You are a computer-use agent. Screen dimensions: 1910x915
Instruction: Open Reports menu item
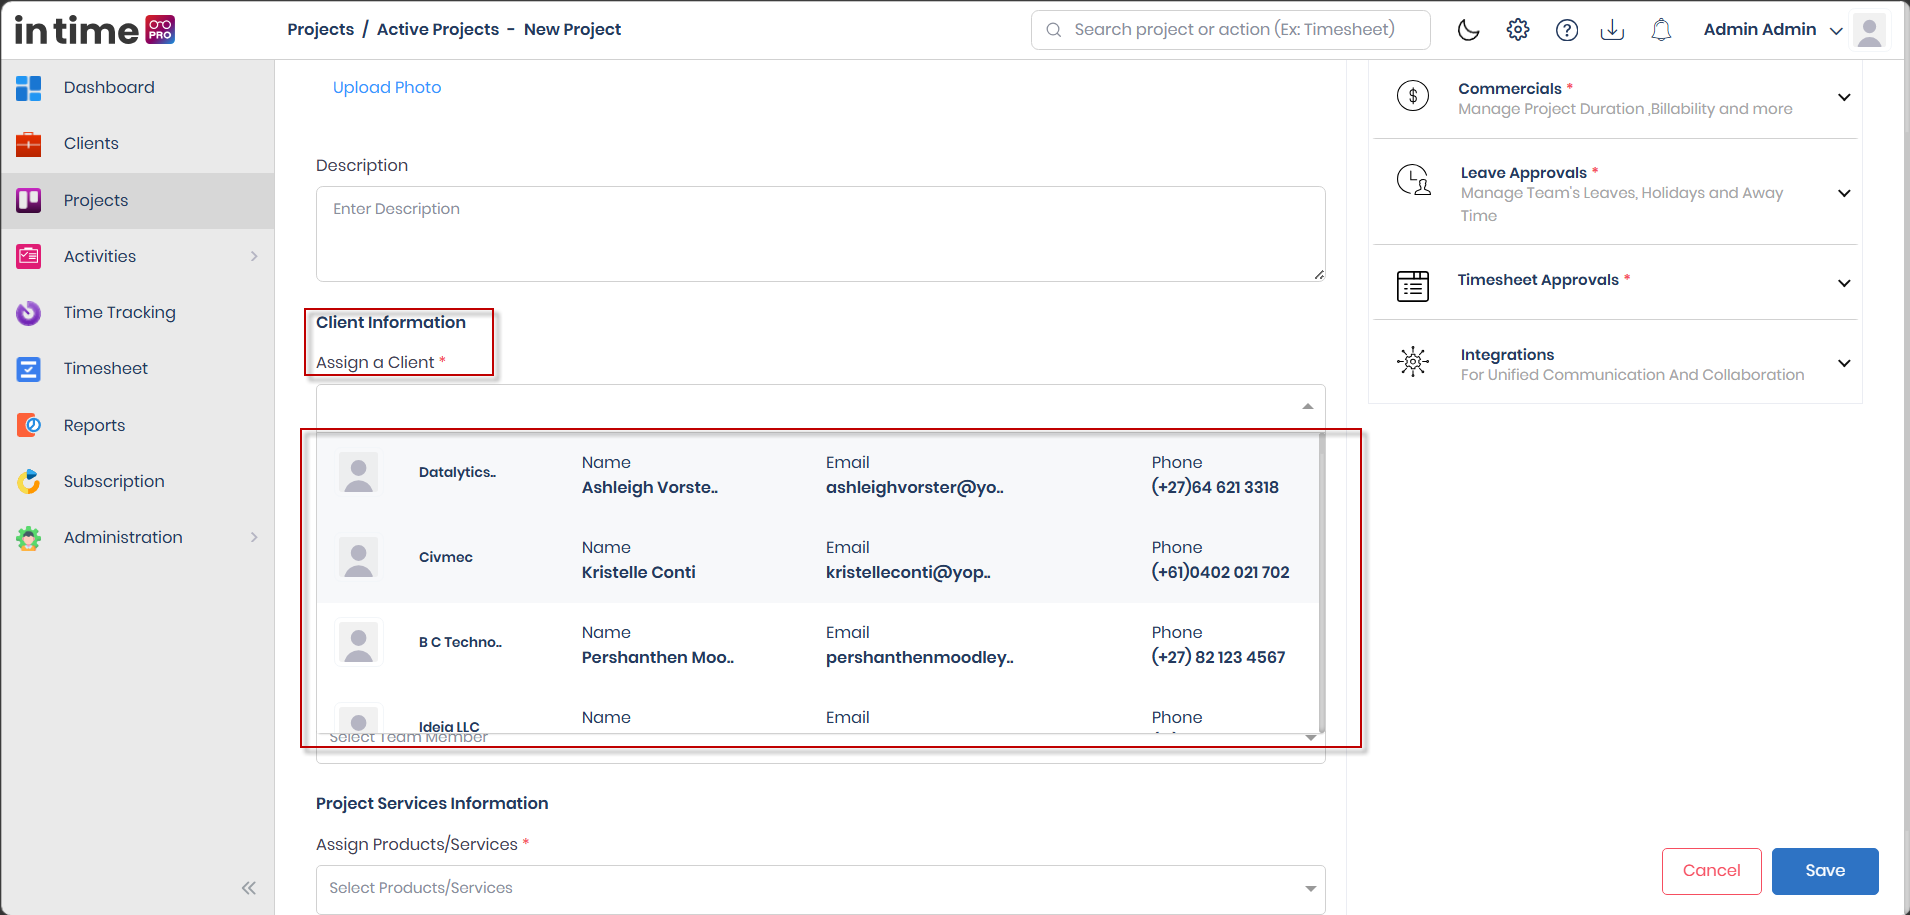[95, 425]
